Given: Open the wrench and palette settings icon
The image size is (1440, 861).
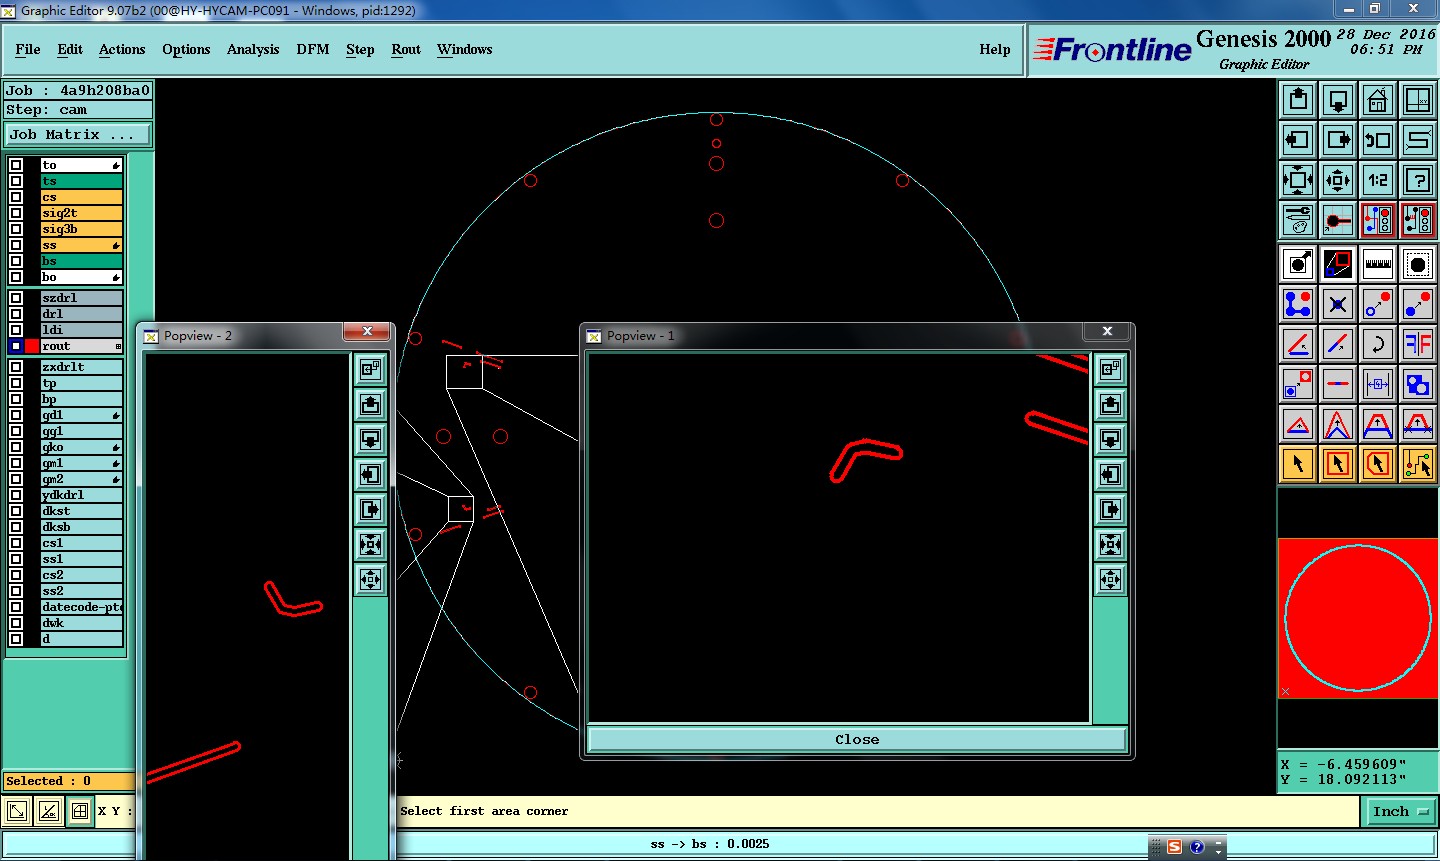Looking at the screenshot, I should point(1298,220).
